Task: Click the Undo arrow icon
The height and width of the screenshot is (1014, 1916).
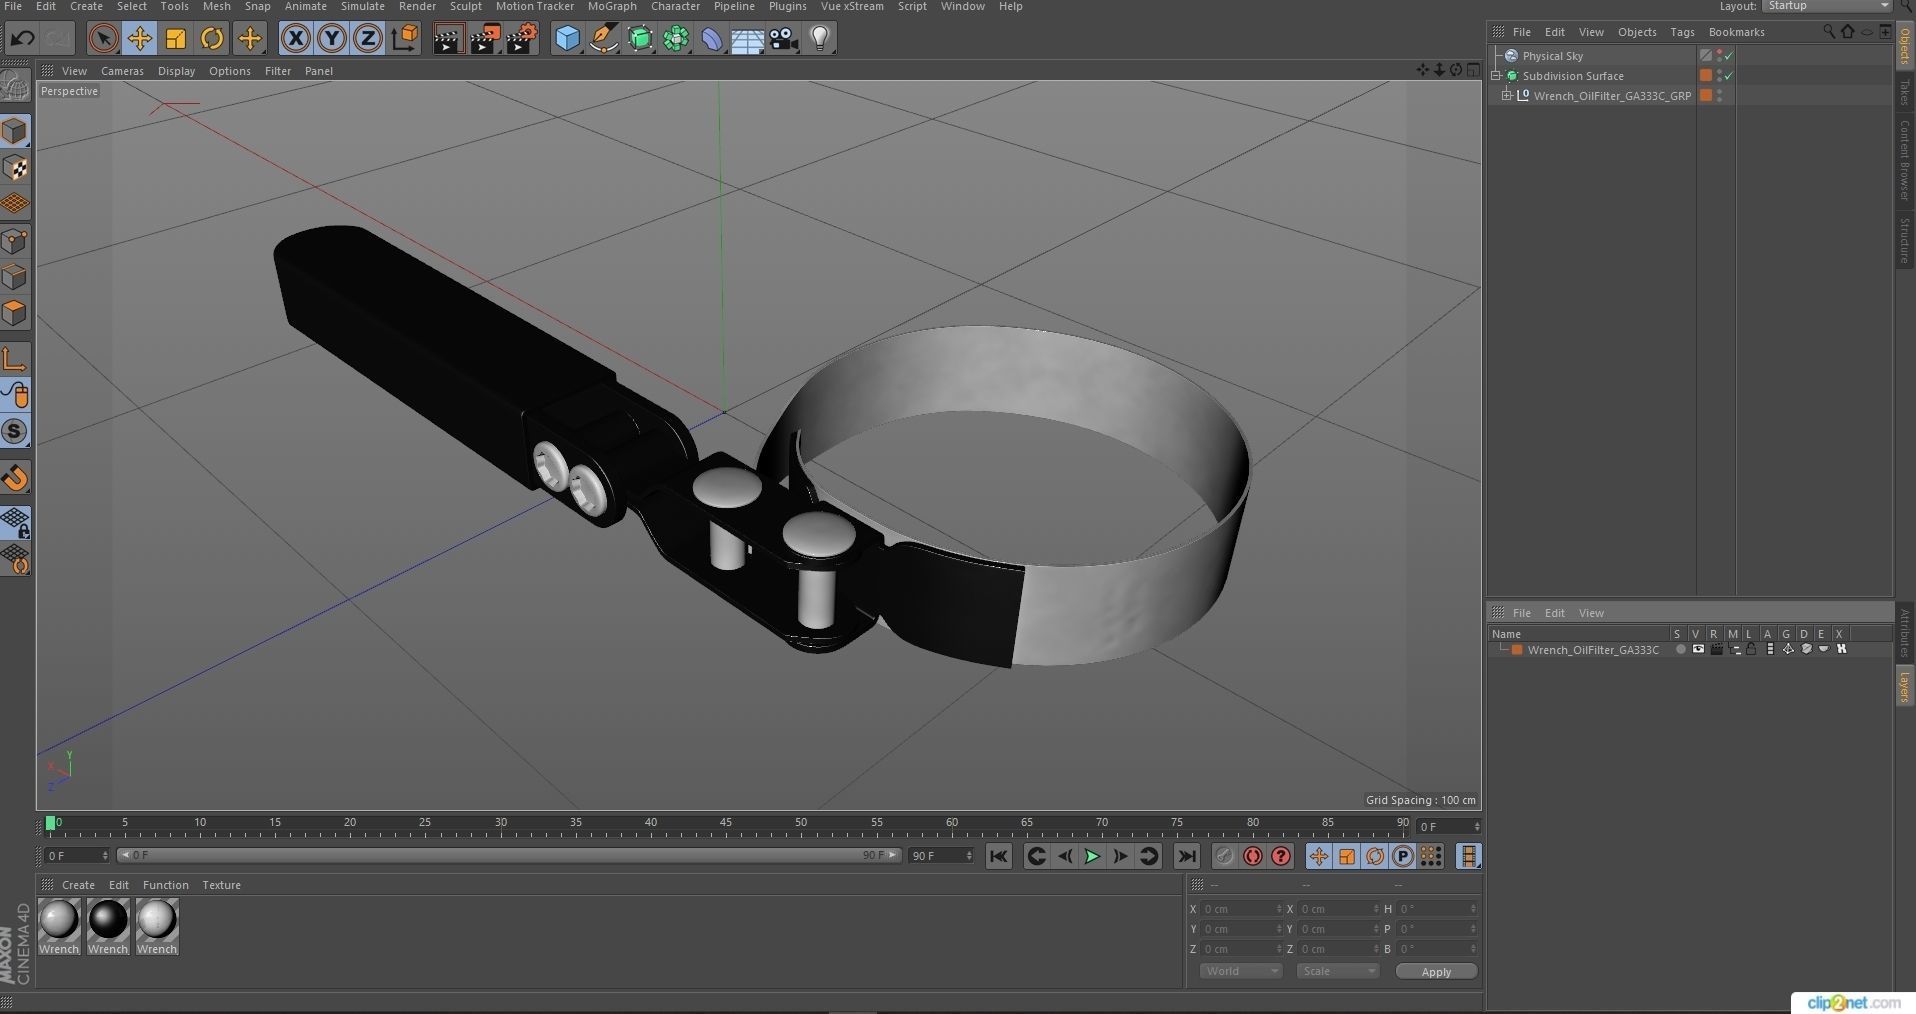Action: tap(22, 39)
